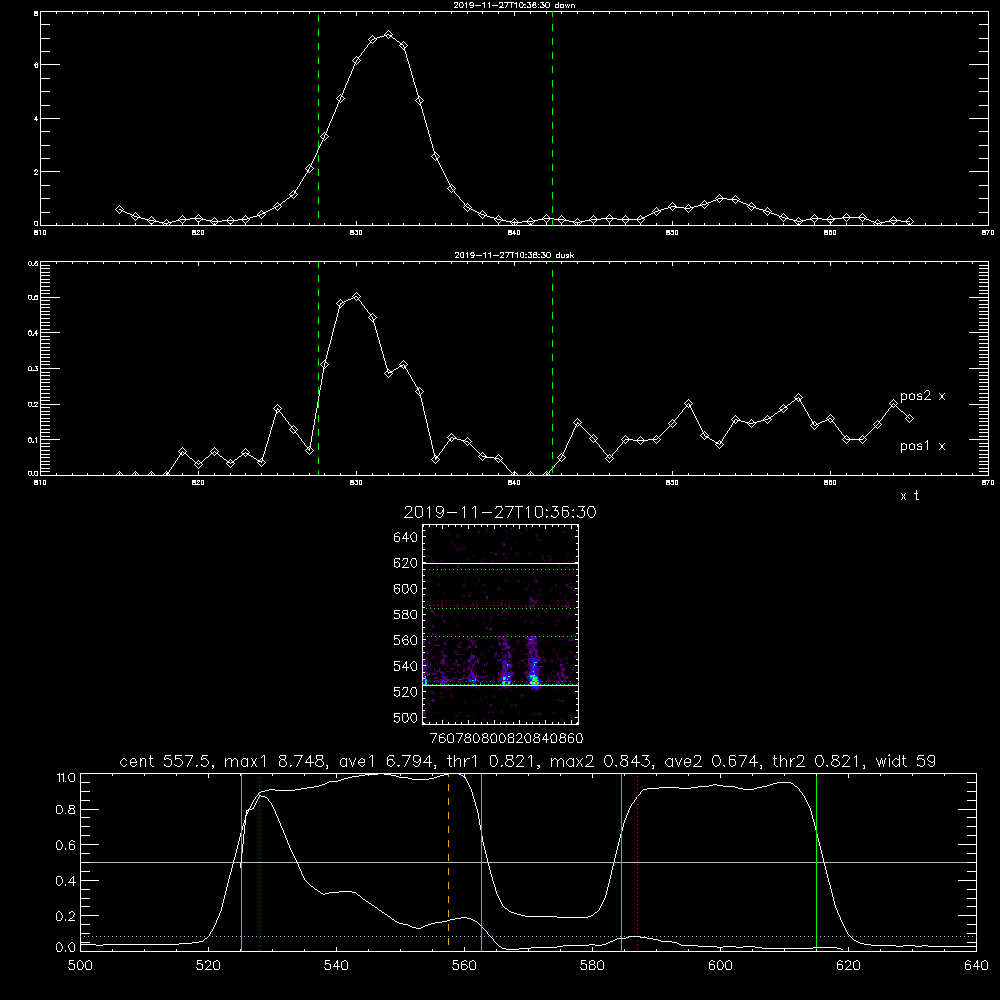1000x1000 pixels.
Task: Select the 'pos2 x' label
Action: [922, 396]
